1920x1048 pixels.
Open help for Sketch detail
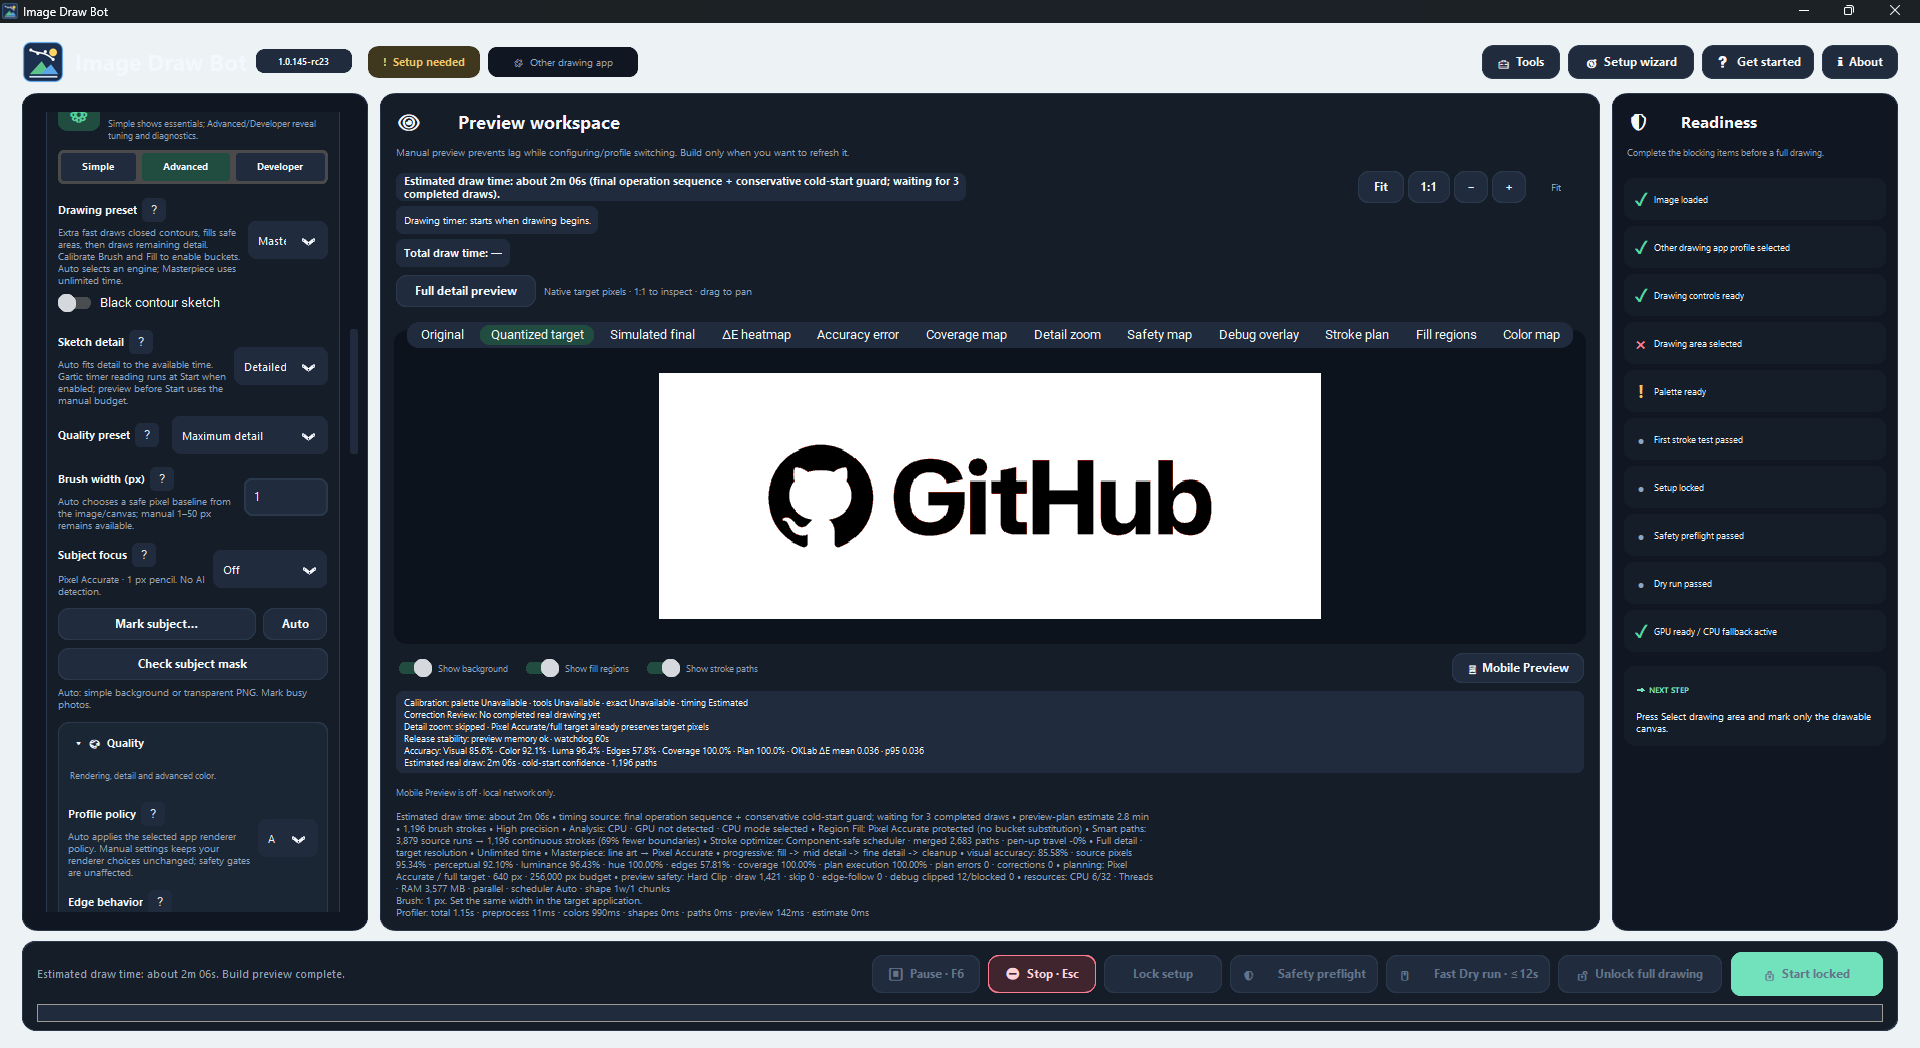coord(141,342)
